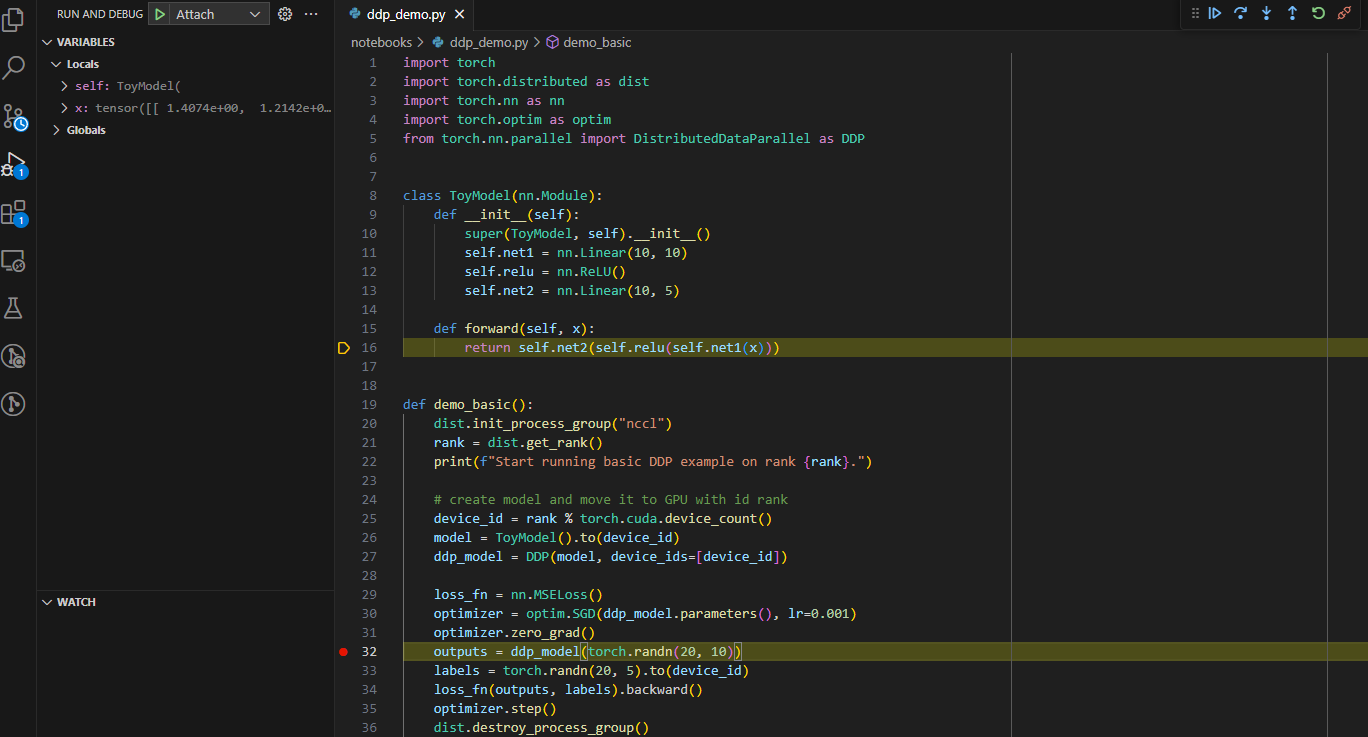Click the green Restart debug icon
Screen dimensions: 1368x737
click(x=1318, y=13)
